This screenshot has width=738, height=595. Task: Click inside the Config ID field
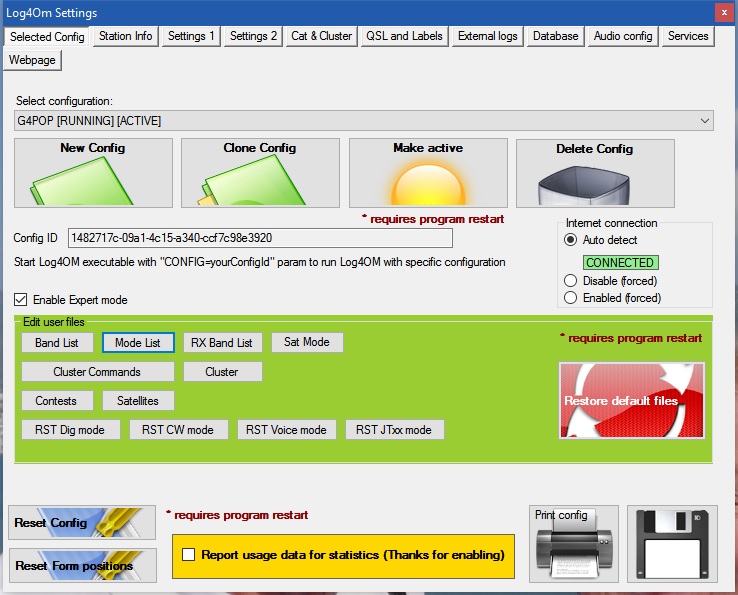point(260,238)
